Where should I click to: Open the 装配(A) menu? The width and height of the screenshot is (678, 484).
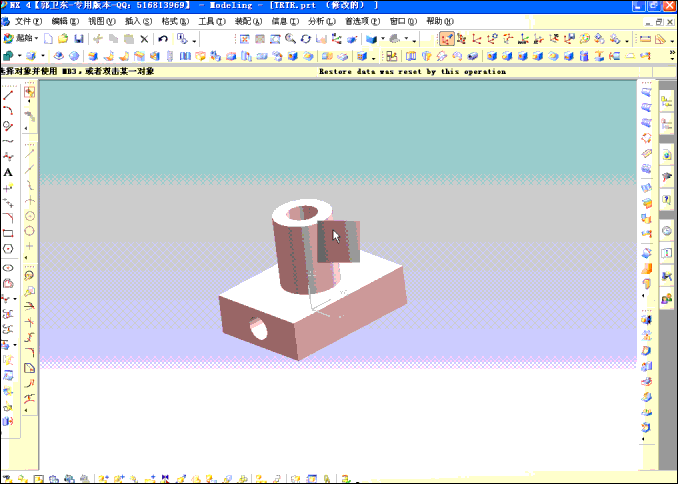tap(249, 21)
